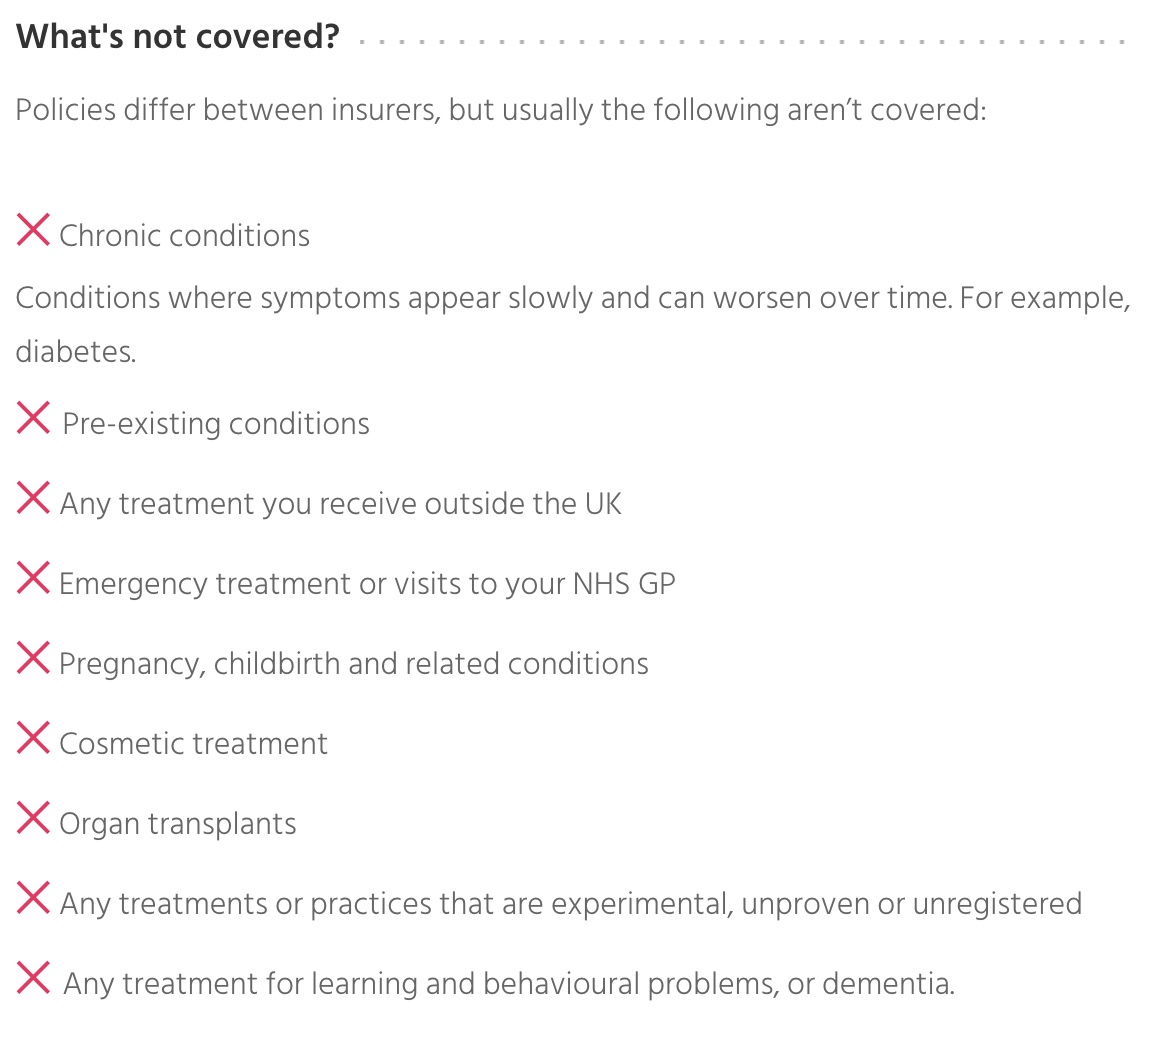Click the red X beside treatment outside the UK
The width and height of the screenshot is (1174, 1046).
coord(33,497)
